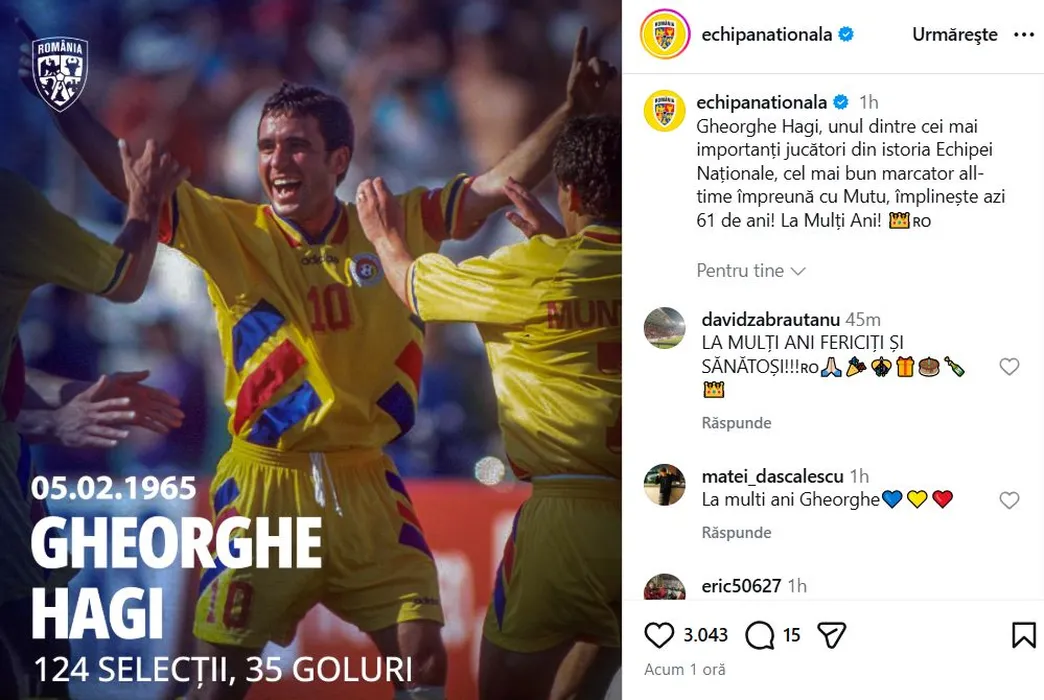Click the Gheorghe Hagi post image
This screenshot has width=1044, height=700.
click(x=311, y=350)
